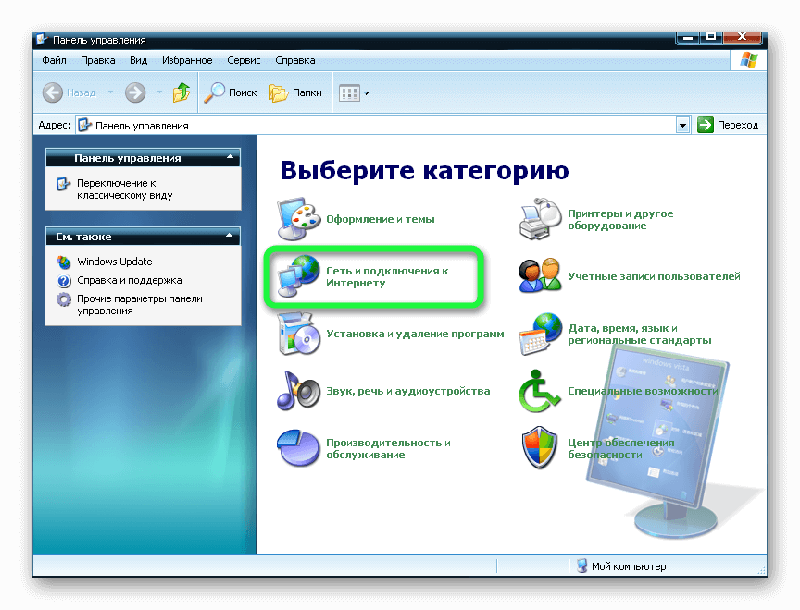The image size is (800, 610).
Task: Open Звук, речь и аудиоустройства category
Action: pyautogui.click(x=408, y=391)
